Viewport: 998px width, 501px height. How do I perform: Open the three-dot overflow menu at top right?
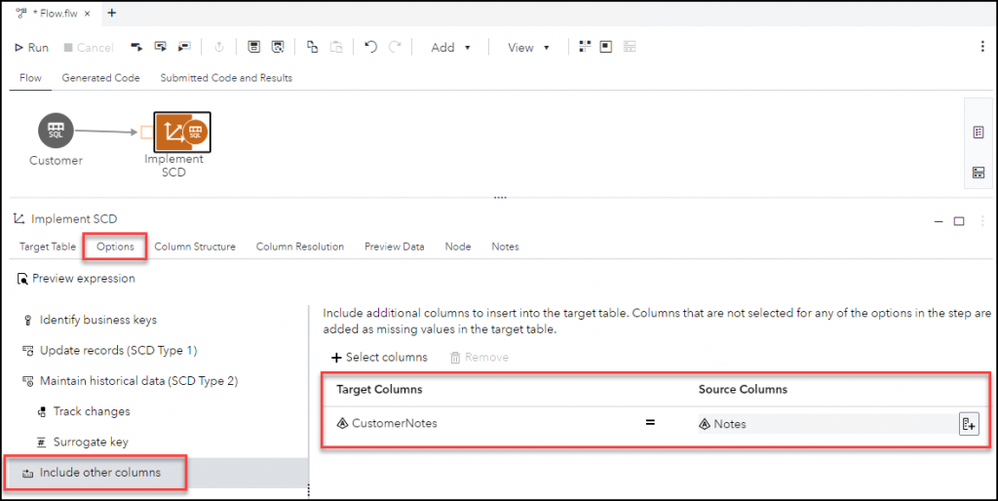tap(982, 47)
